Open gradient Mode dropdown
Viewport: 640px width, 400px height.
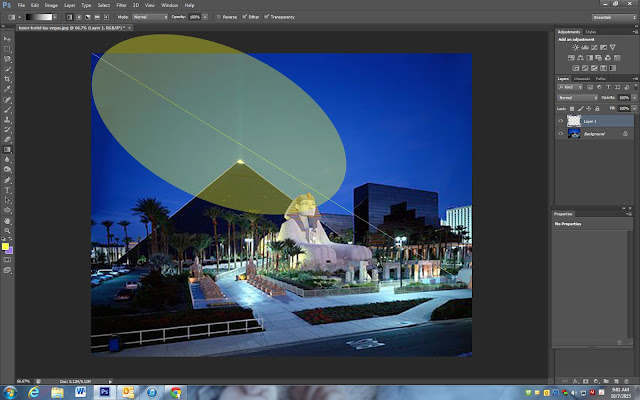point(150,17)
